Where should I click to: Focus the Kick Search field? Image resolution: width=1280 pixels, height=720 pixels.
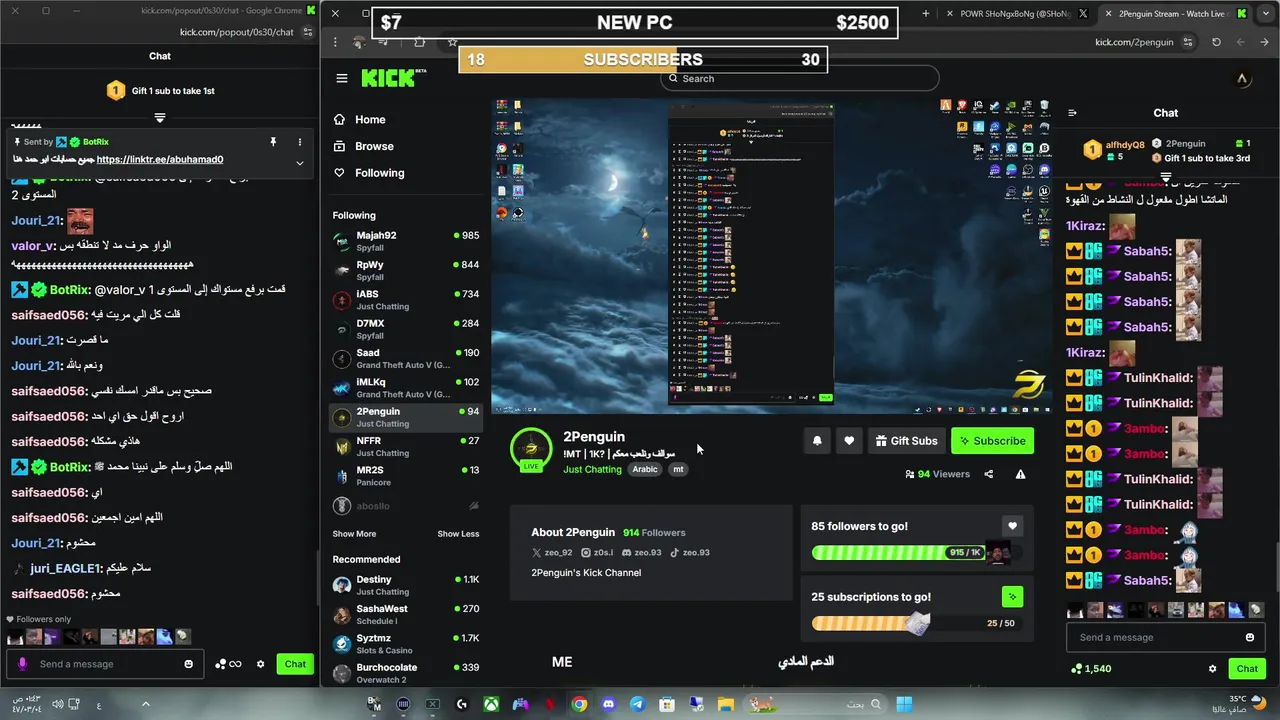pyautogui.click(x=800, y=78)
